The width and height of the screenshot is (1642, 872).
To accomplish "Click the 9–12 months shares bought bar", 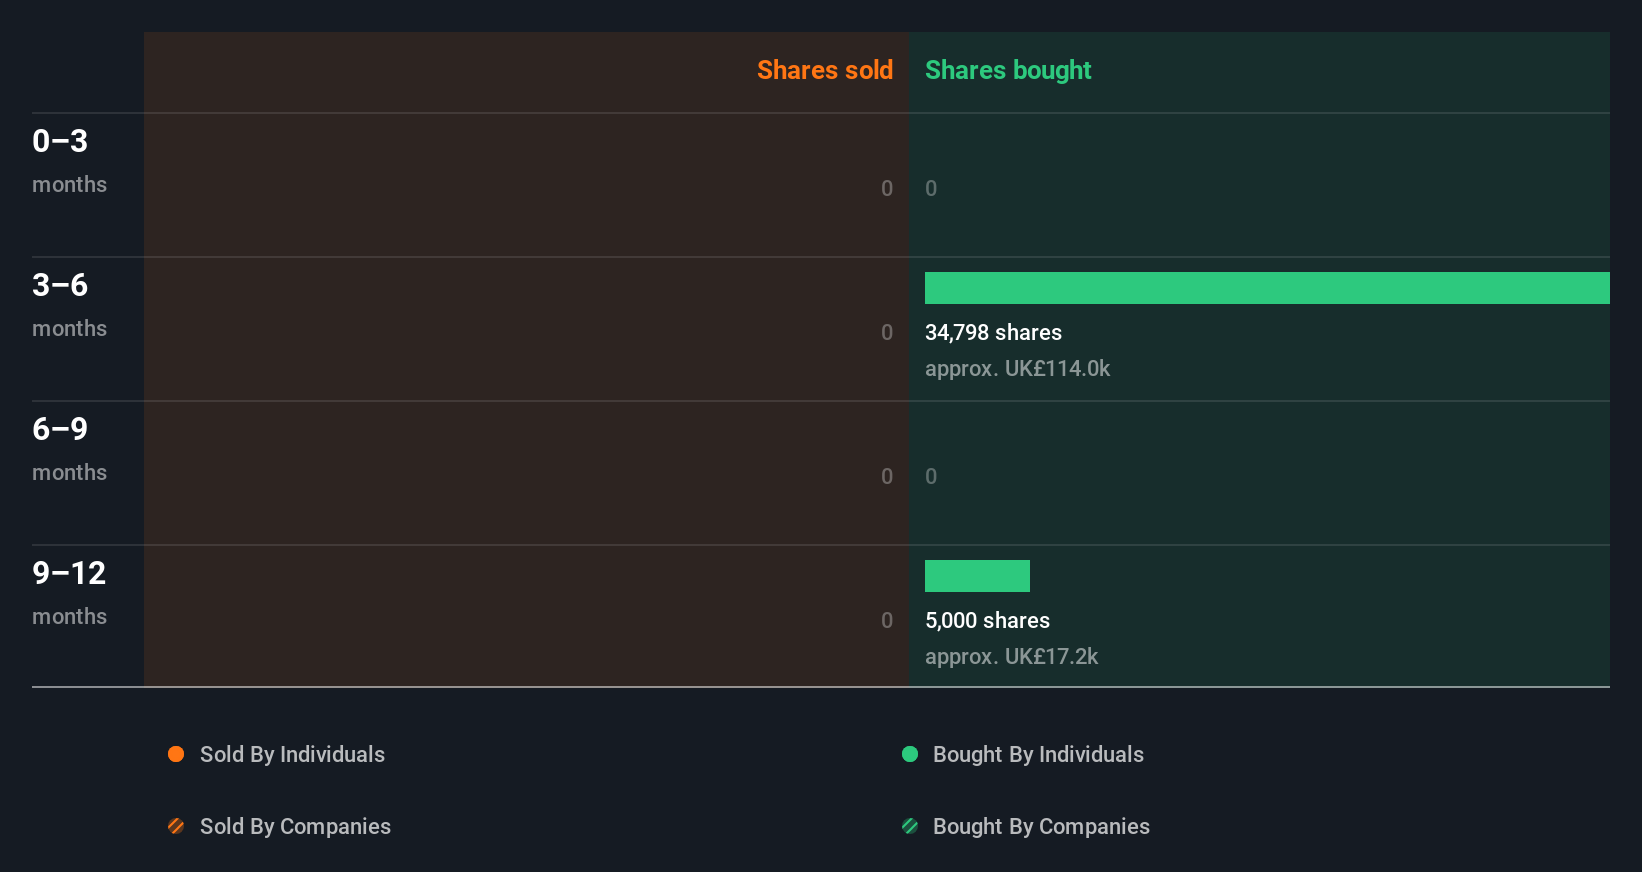I will coord(977,576).
